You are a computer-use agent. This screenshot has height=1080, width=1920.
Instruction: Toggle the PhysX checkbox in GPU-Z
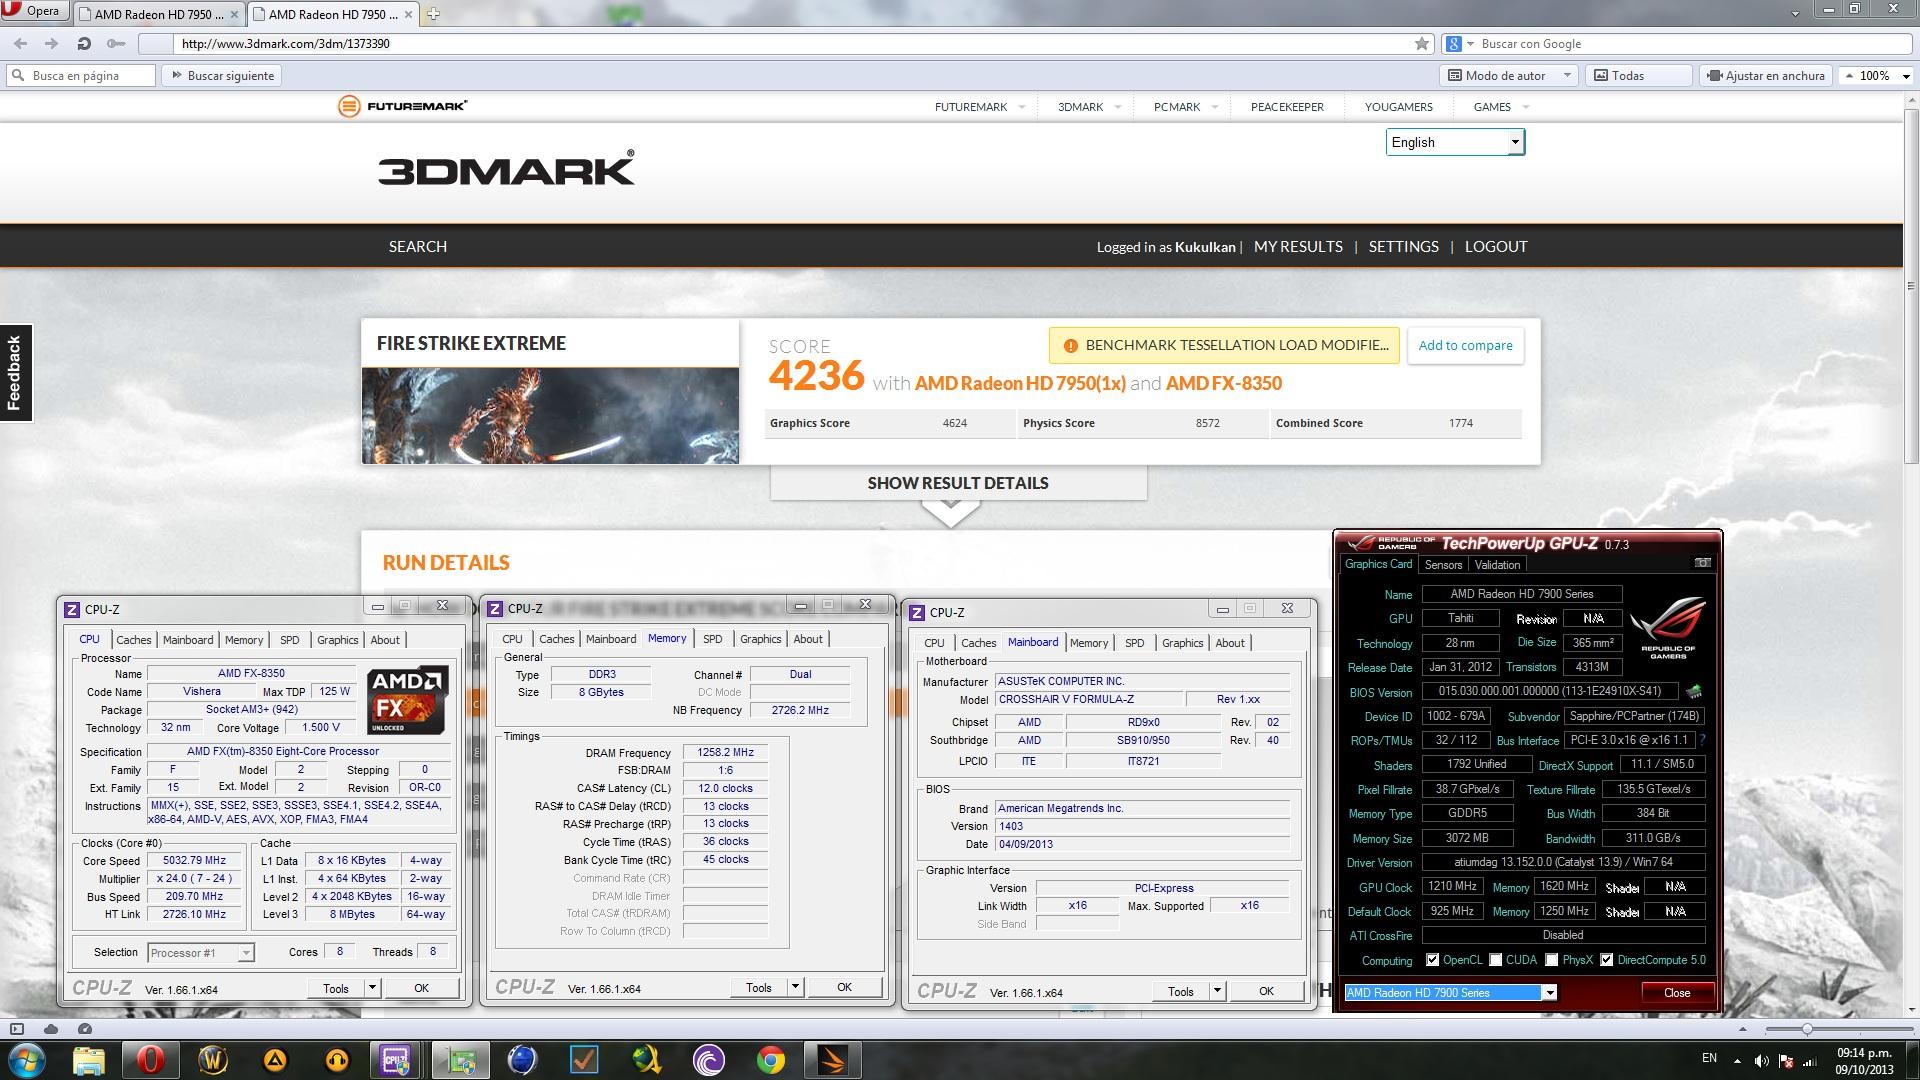click(x=1551, y=960)
